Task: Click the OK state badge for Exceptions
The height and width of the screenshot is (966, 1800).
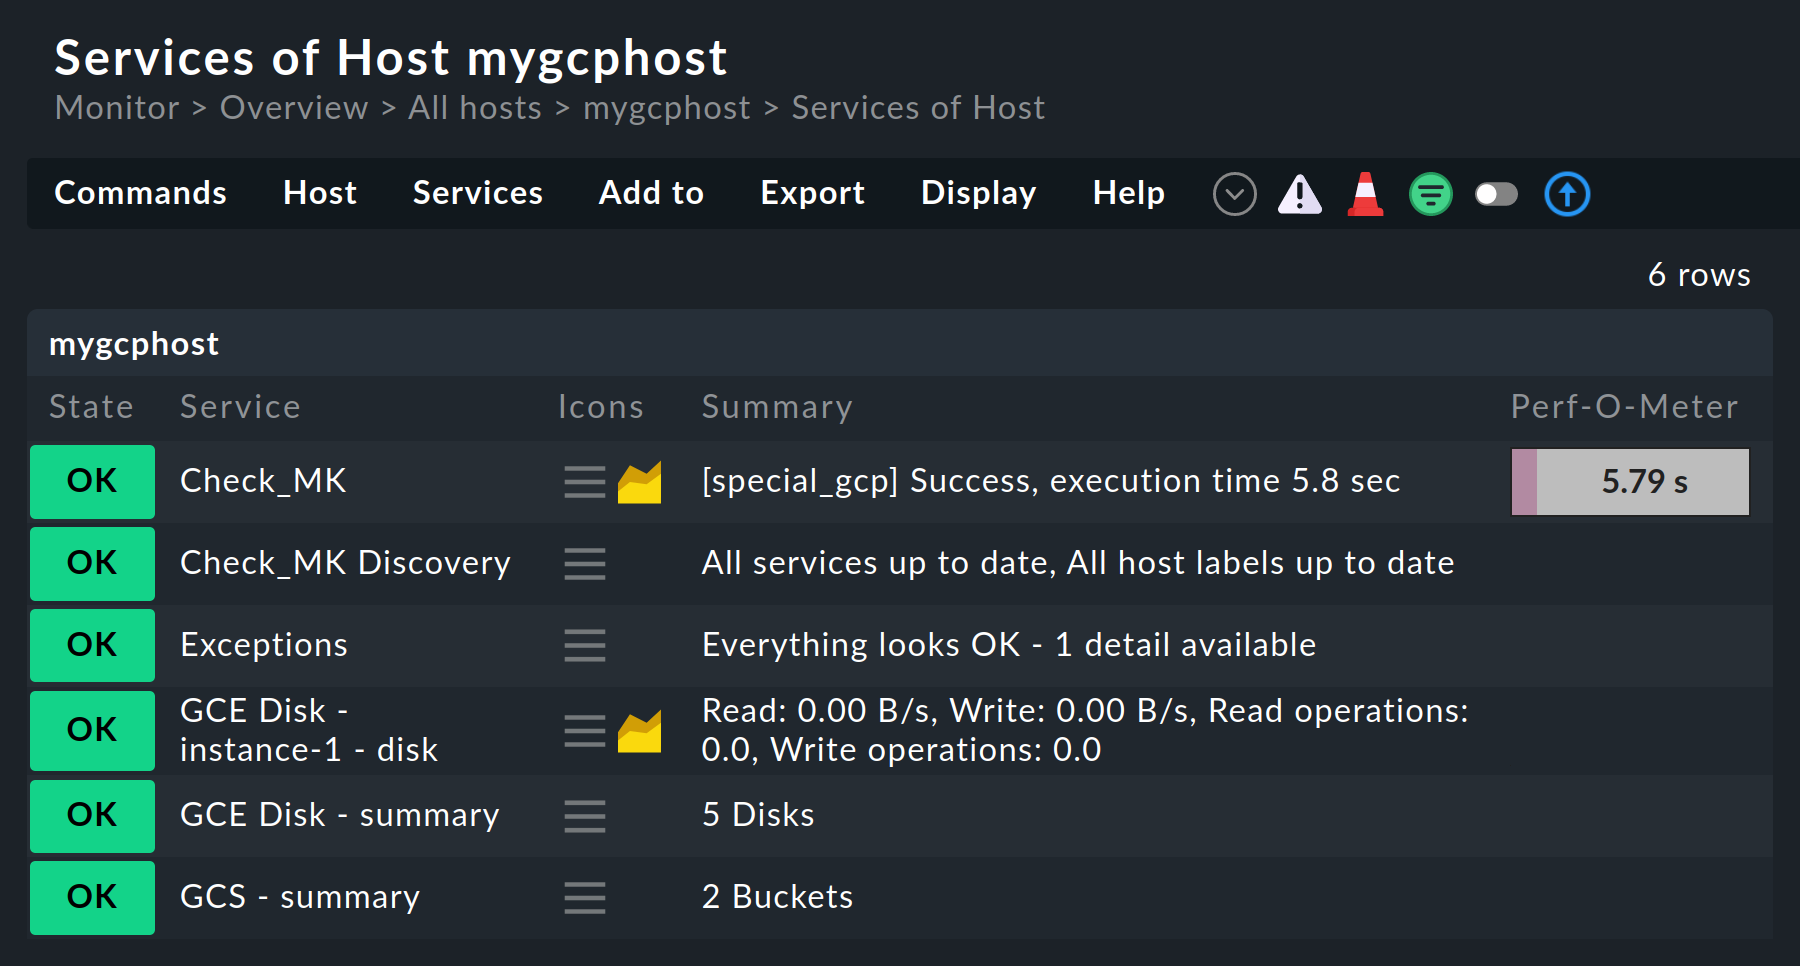Action: (92, 646)
